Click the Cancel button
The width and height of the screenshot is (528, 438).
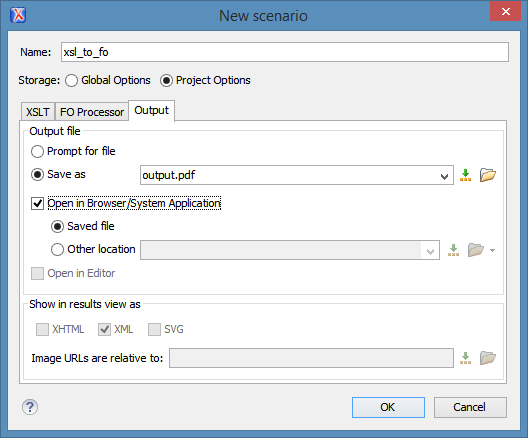[x=470, y=407]
